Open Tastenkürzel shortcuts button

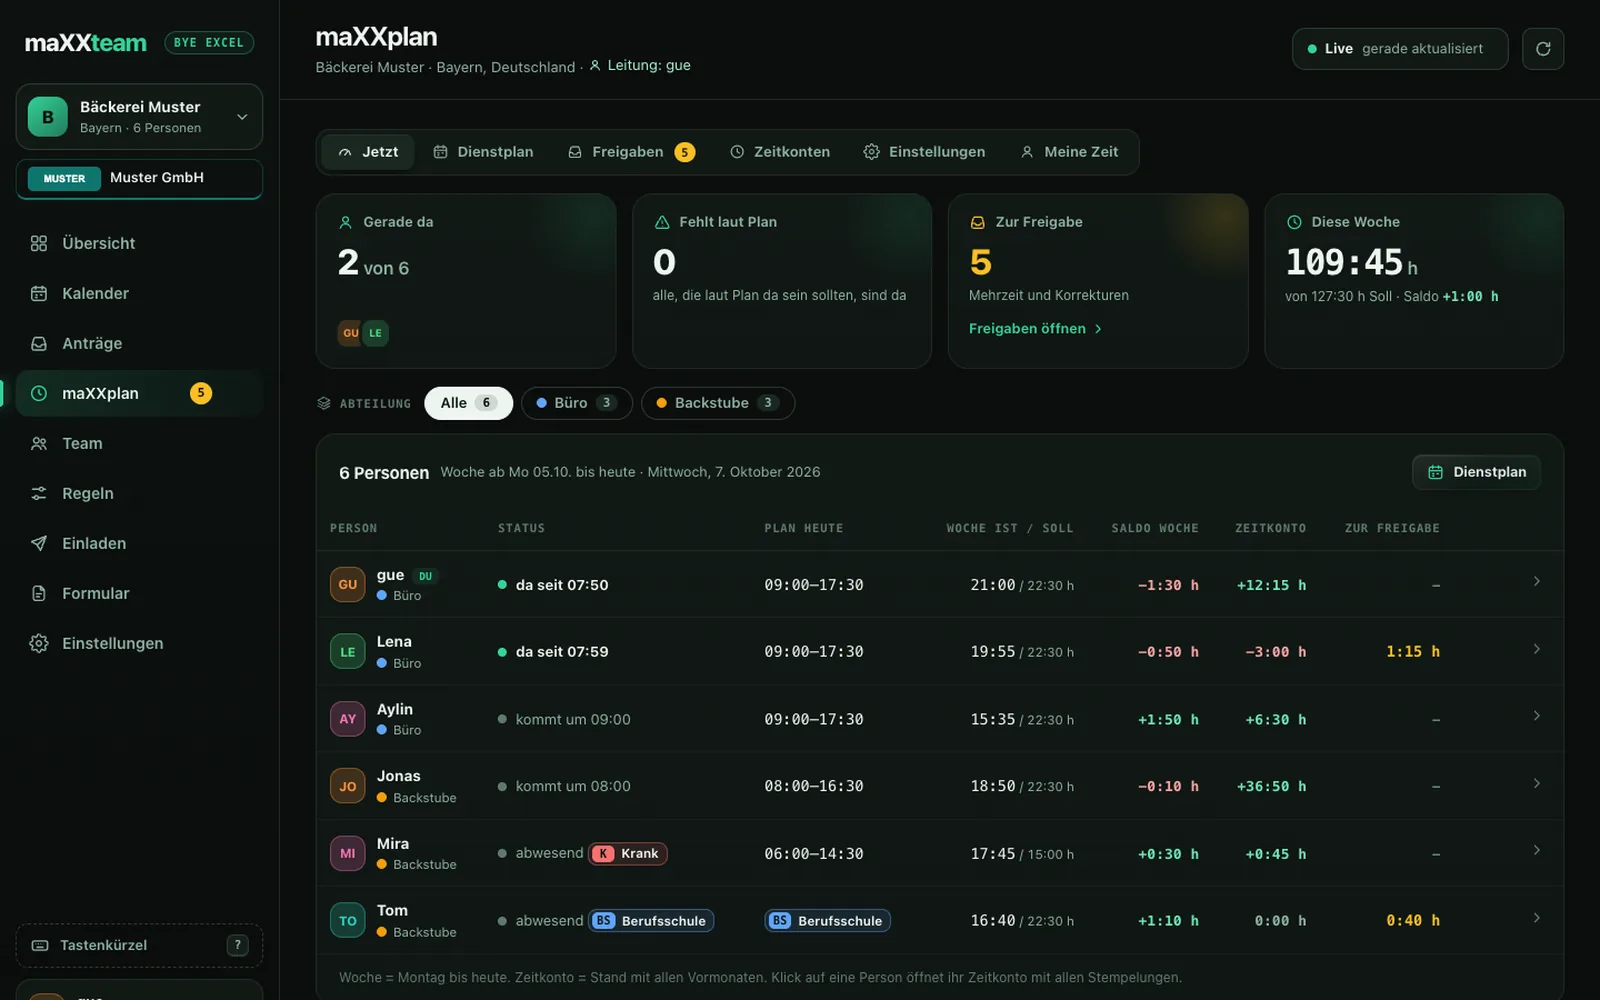point(139,945)
